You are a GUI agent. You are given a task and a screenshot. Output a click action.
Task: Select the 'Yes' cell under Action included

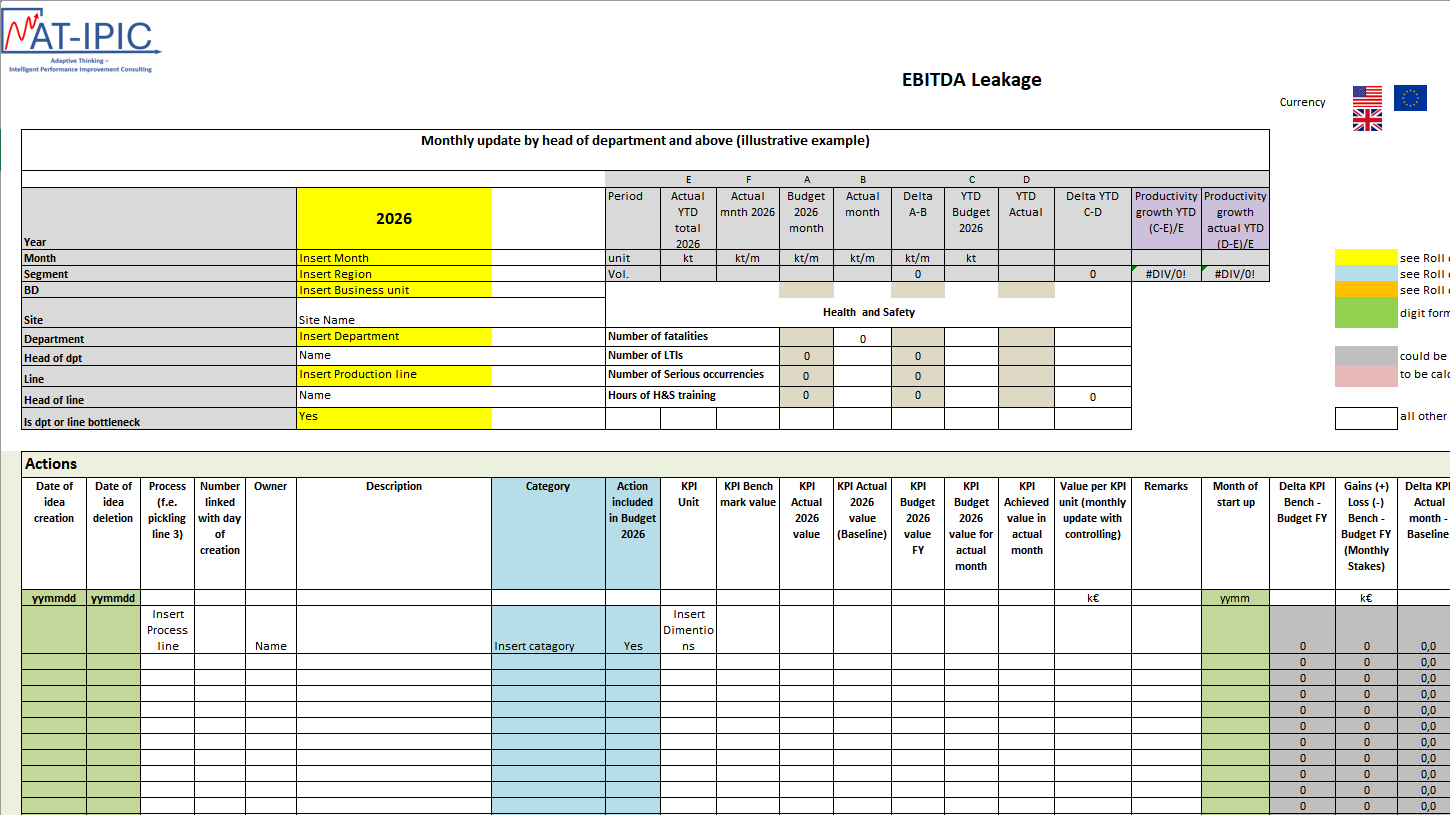[x=633, y=630]
